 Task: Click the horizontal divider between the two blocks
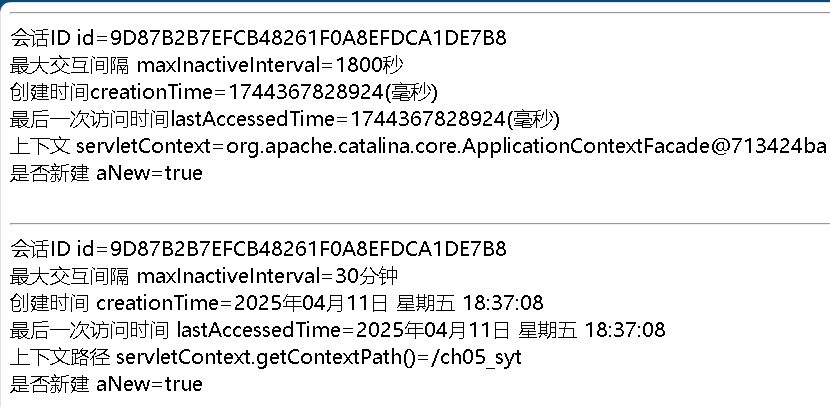pos(415,222)
